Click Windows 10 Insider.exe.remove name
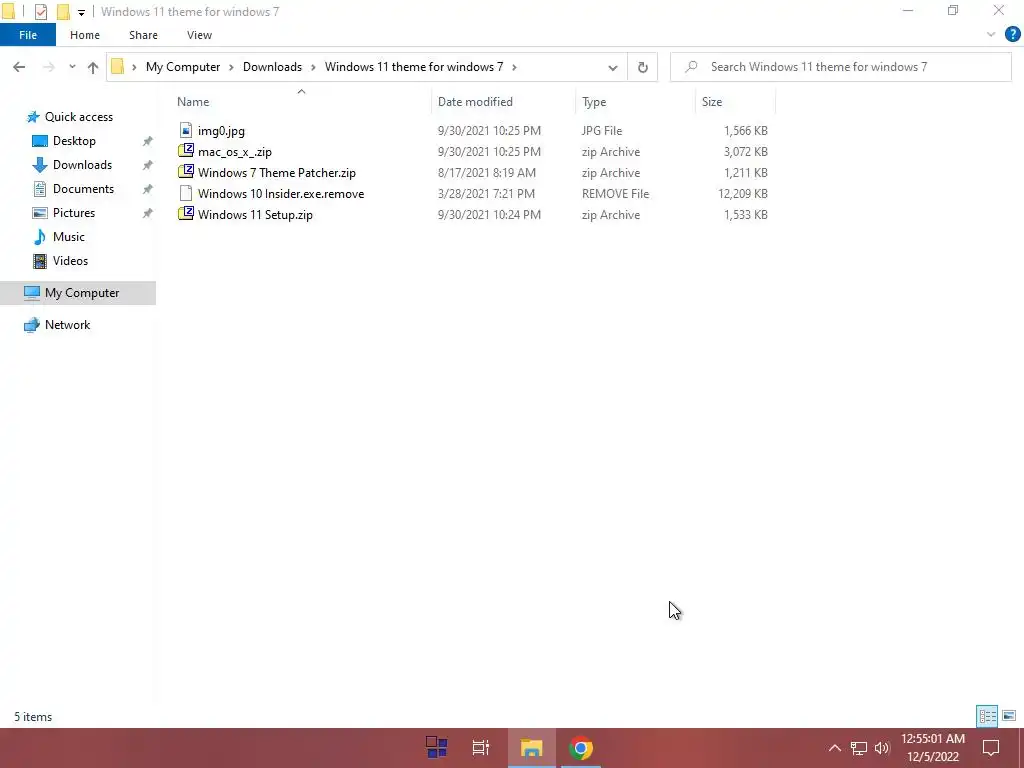 tap(281, 194)
